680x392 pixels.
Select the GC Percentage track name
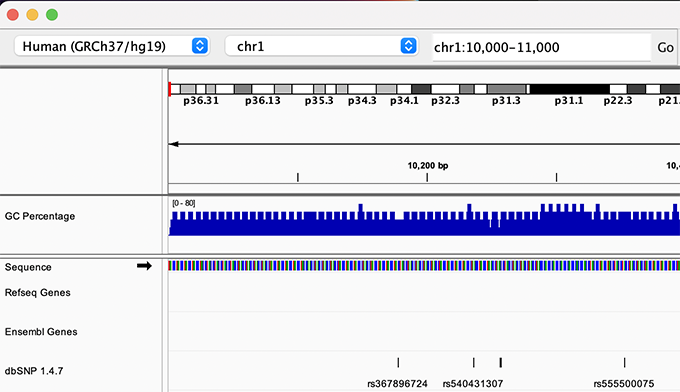tap(40, 216)
